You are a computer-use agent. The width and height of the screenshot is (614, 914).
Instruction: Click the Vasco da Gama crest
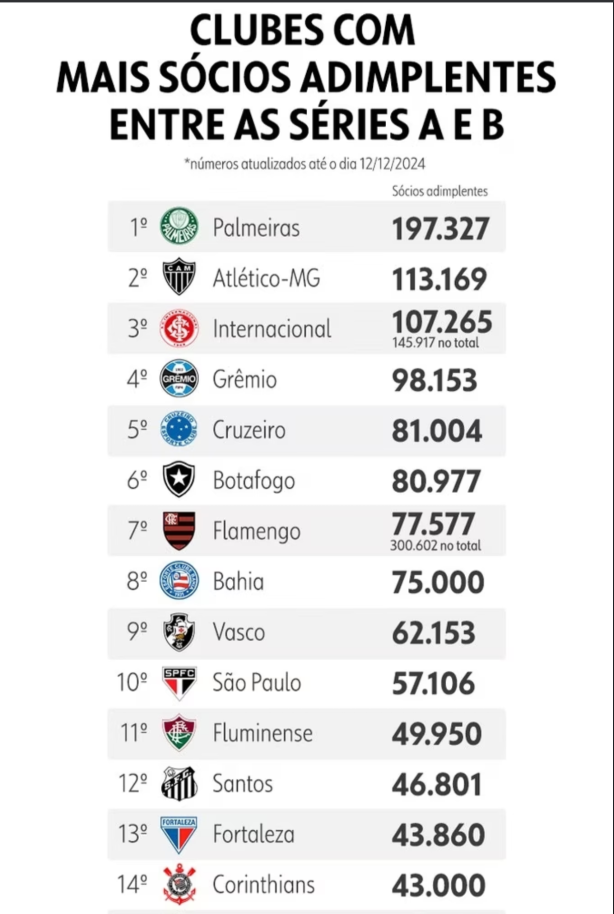point(179,632)
